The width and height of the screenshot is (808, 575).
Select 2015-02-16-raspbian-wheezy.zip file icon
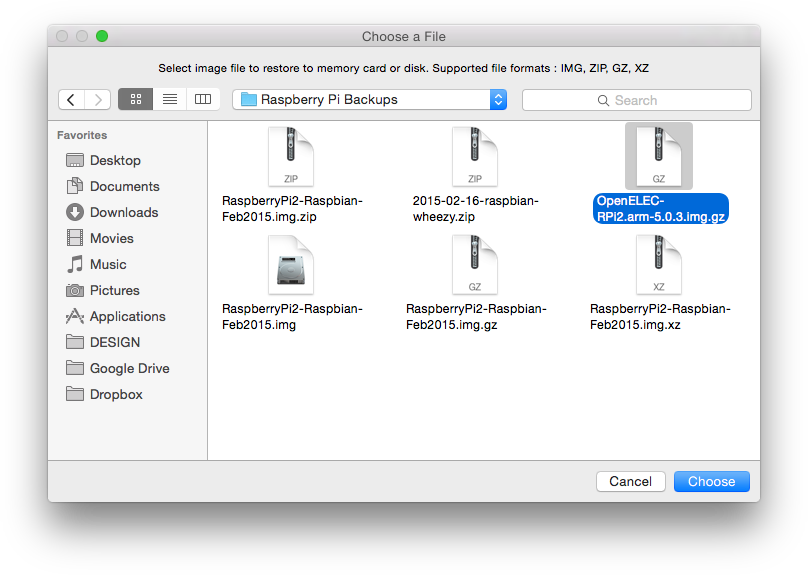click(475, 157)
